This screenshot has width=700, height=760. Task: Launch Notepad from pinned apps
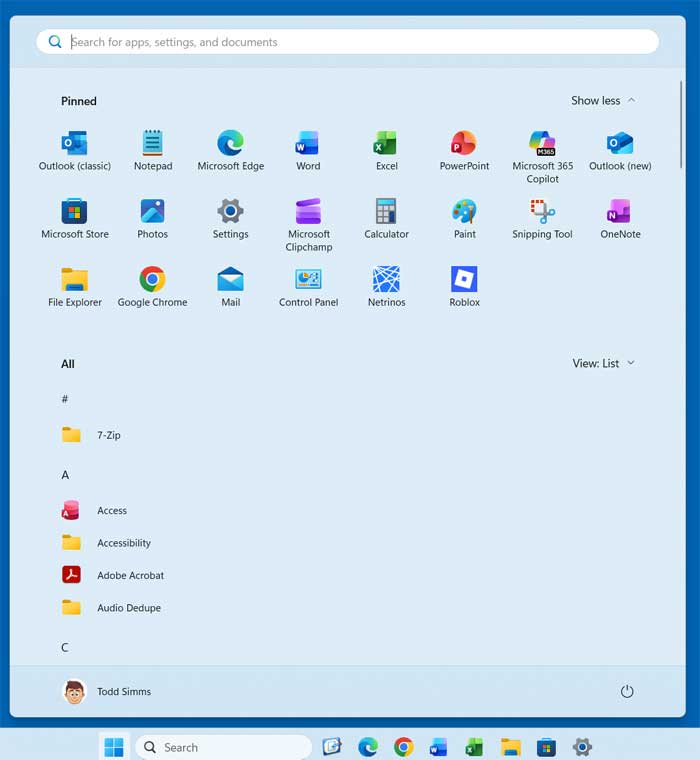[153, 150]
